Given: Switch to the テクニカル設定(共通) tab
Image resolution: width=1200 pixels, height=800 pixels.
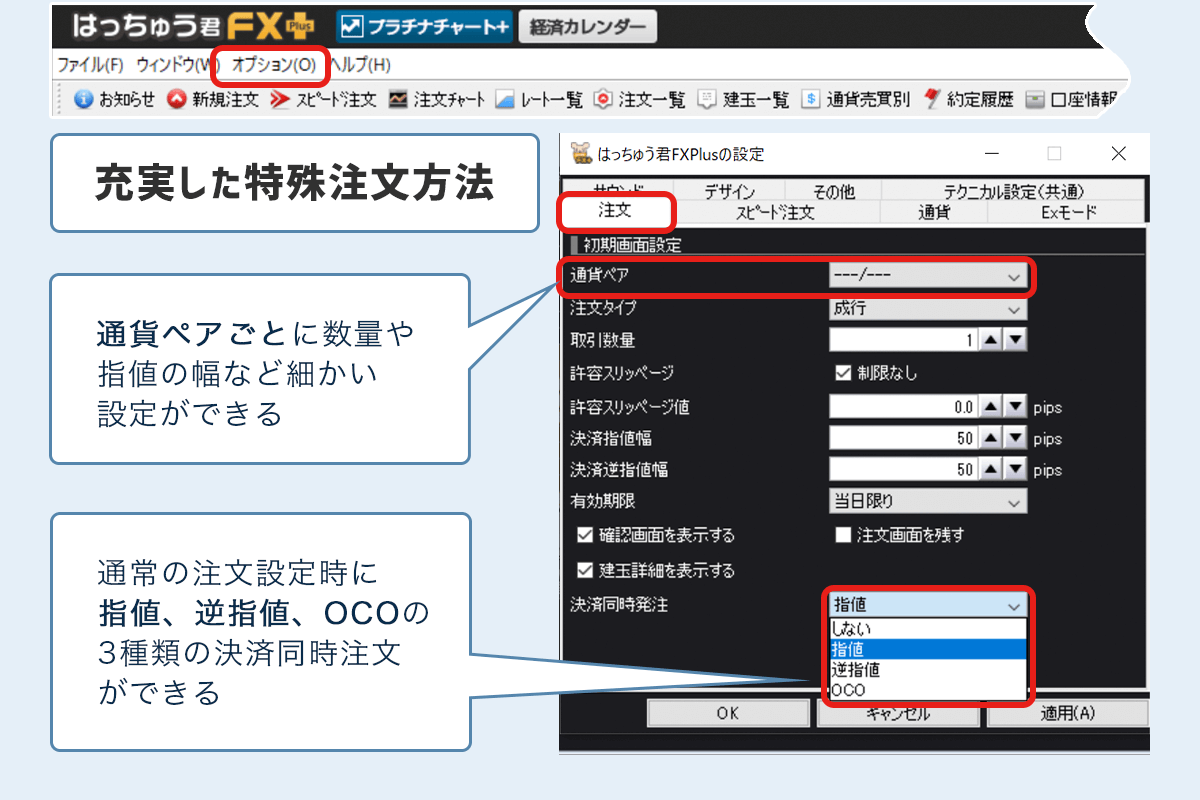Looking at the screenshot, I should pyautogui.click(x=1014, y=191).
